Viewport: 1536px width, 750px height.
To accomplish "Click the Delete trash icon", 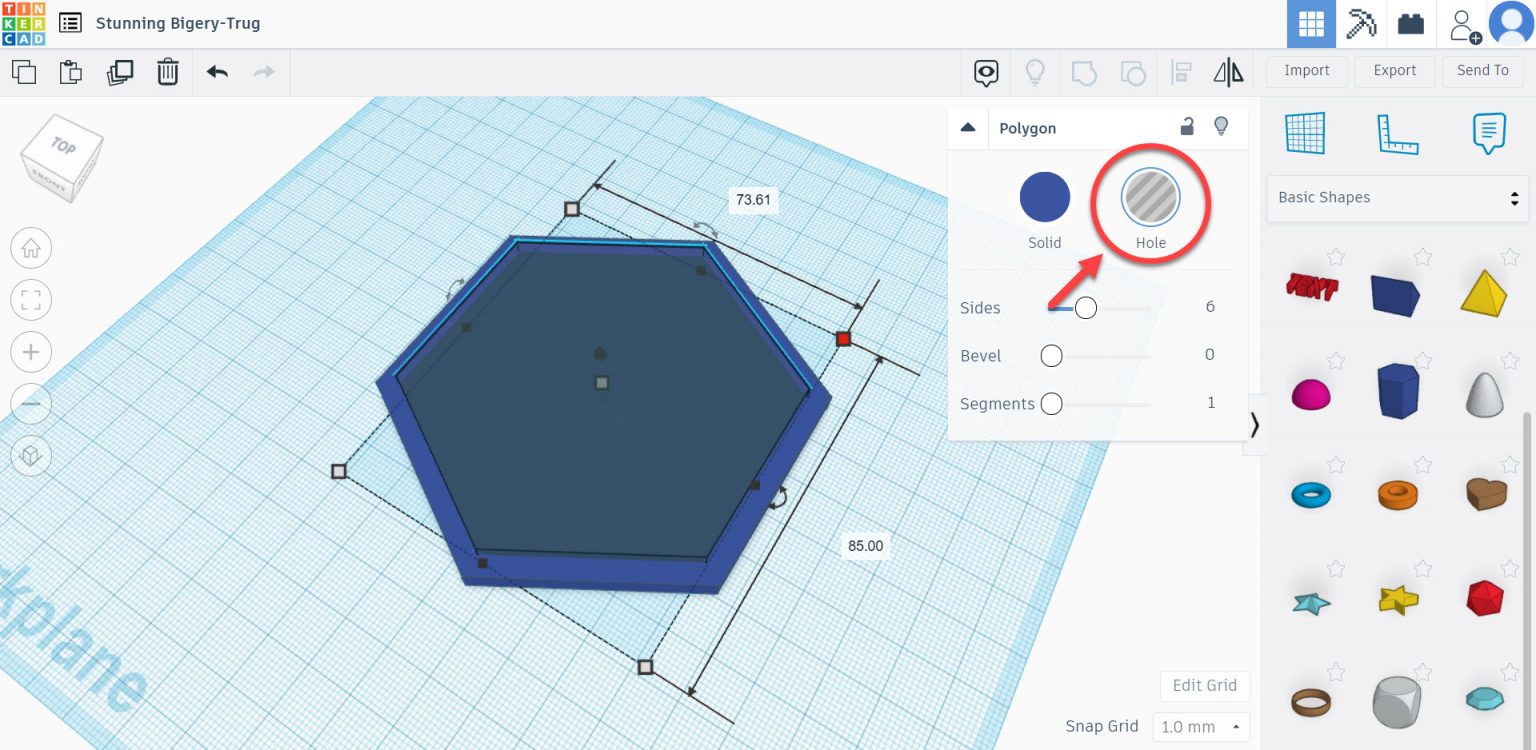I will click(168, 72).
